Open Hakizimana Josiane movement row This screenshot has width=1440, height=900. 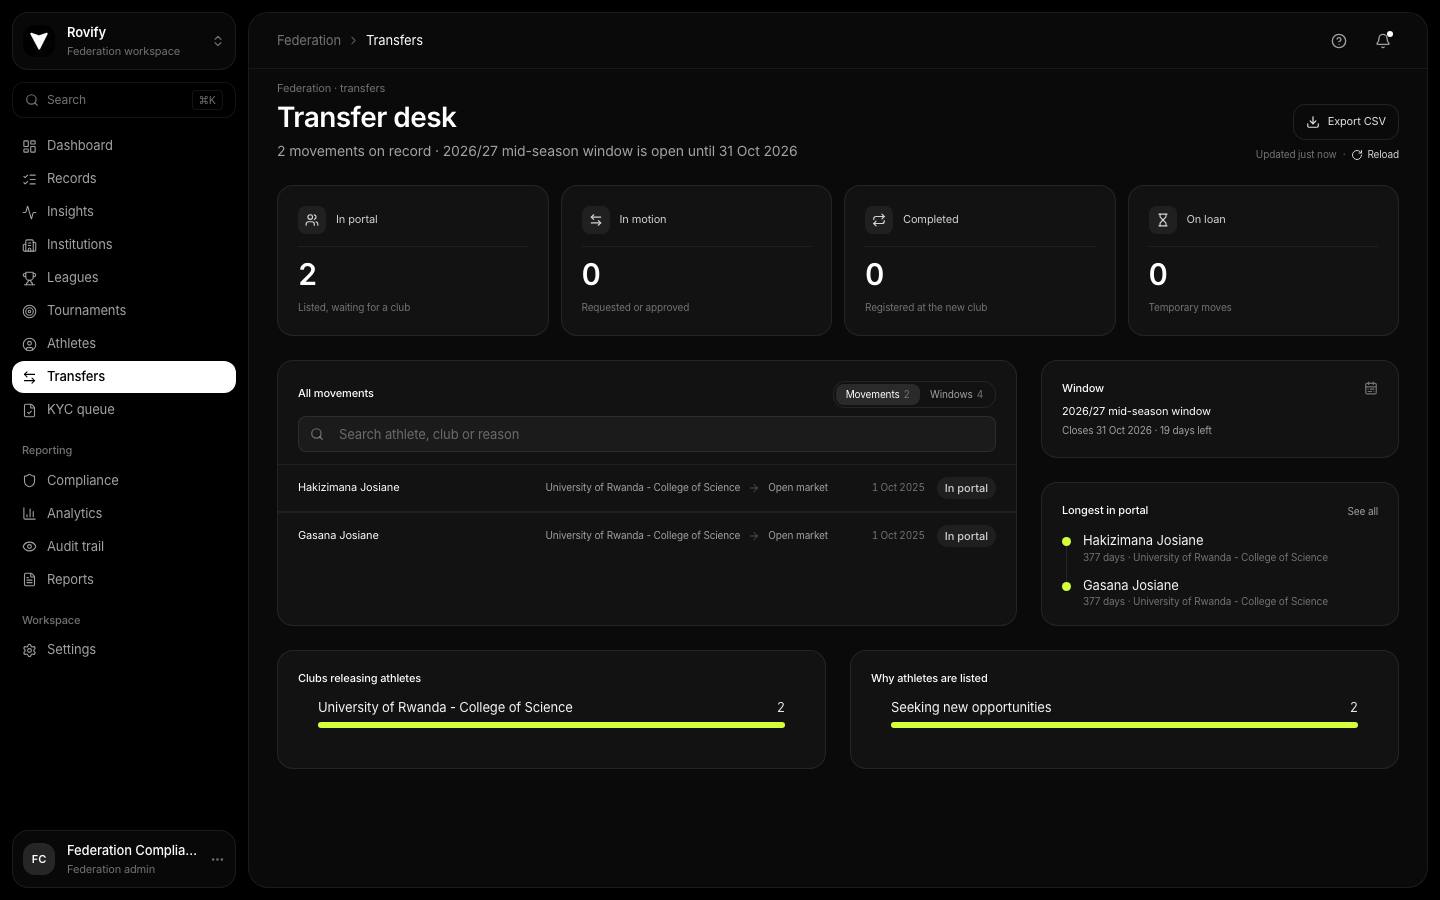647,488
